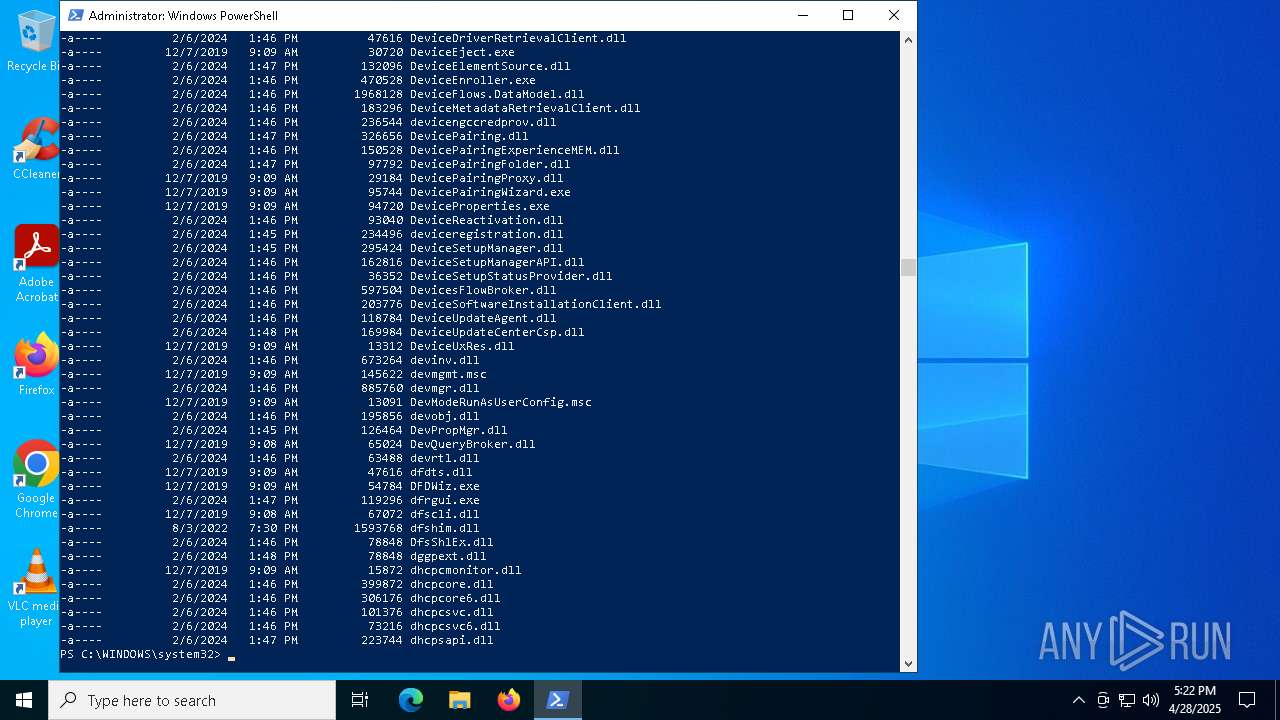Open the network tray icon
Viewport: 1280px width, 720px height.
pyautogui.click(x=1127, y=700)
